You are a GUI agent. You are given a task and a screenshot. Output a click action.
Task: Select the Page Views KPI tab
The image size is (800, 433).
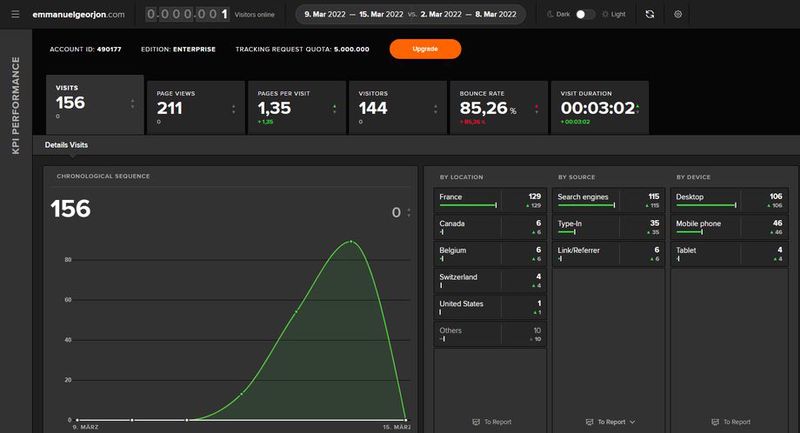[194, 107]
